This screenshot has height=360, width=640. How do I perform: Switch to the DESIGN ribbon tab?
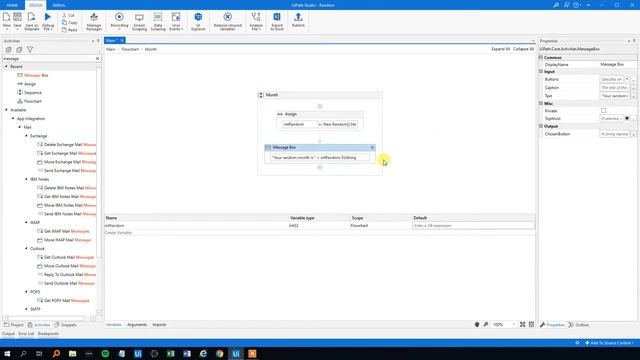[36, 5]
